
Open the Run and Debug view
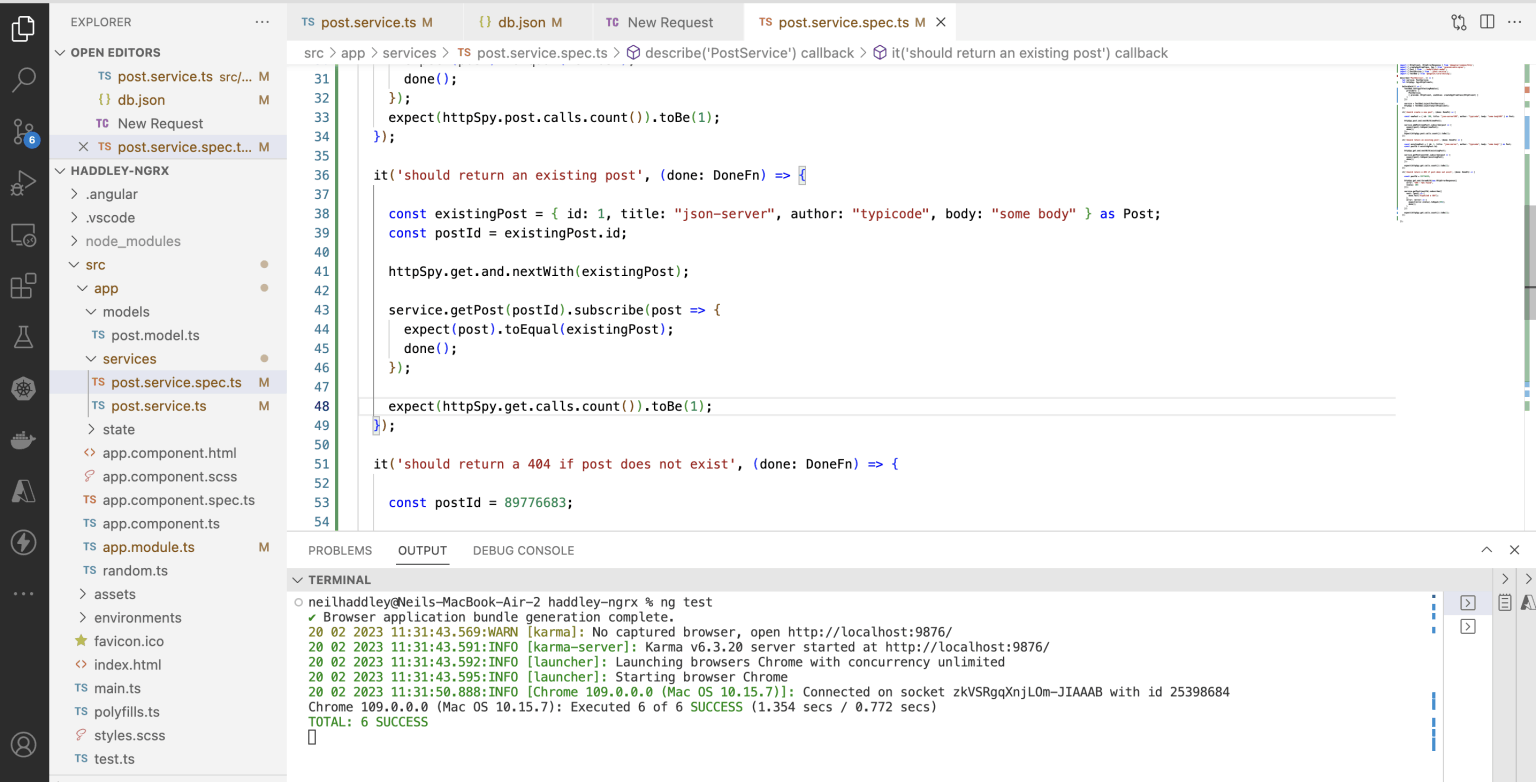click(x=24, y=184)
